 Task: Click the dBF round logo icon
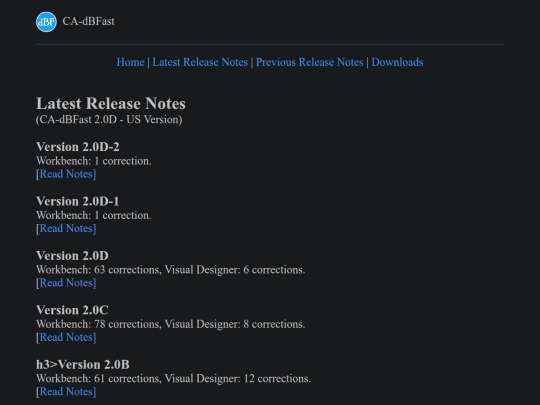(46, 22)
